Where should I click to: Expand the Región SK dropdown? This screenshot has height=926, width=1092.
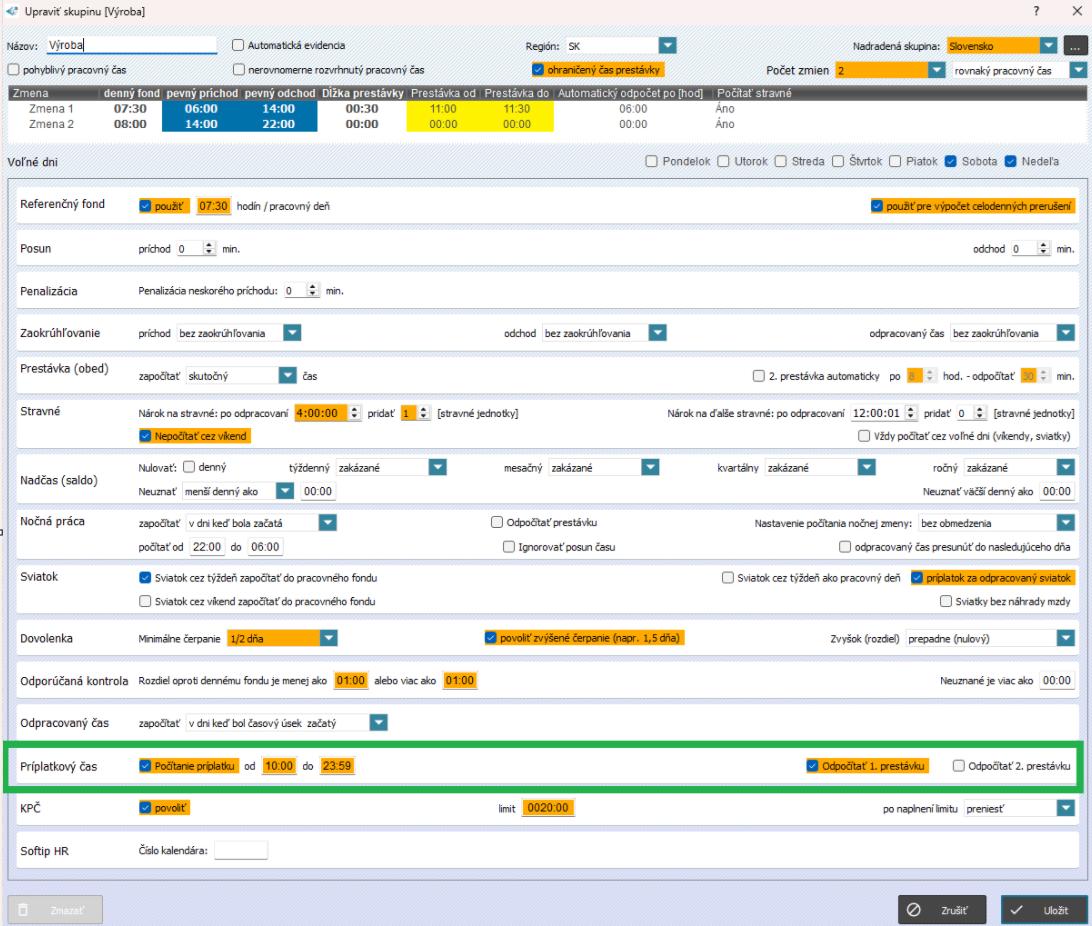pos(668,45)
